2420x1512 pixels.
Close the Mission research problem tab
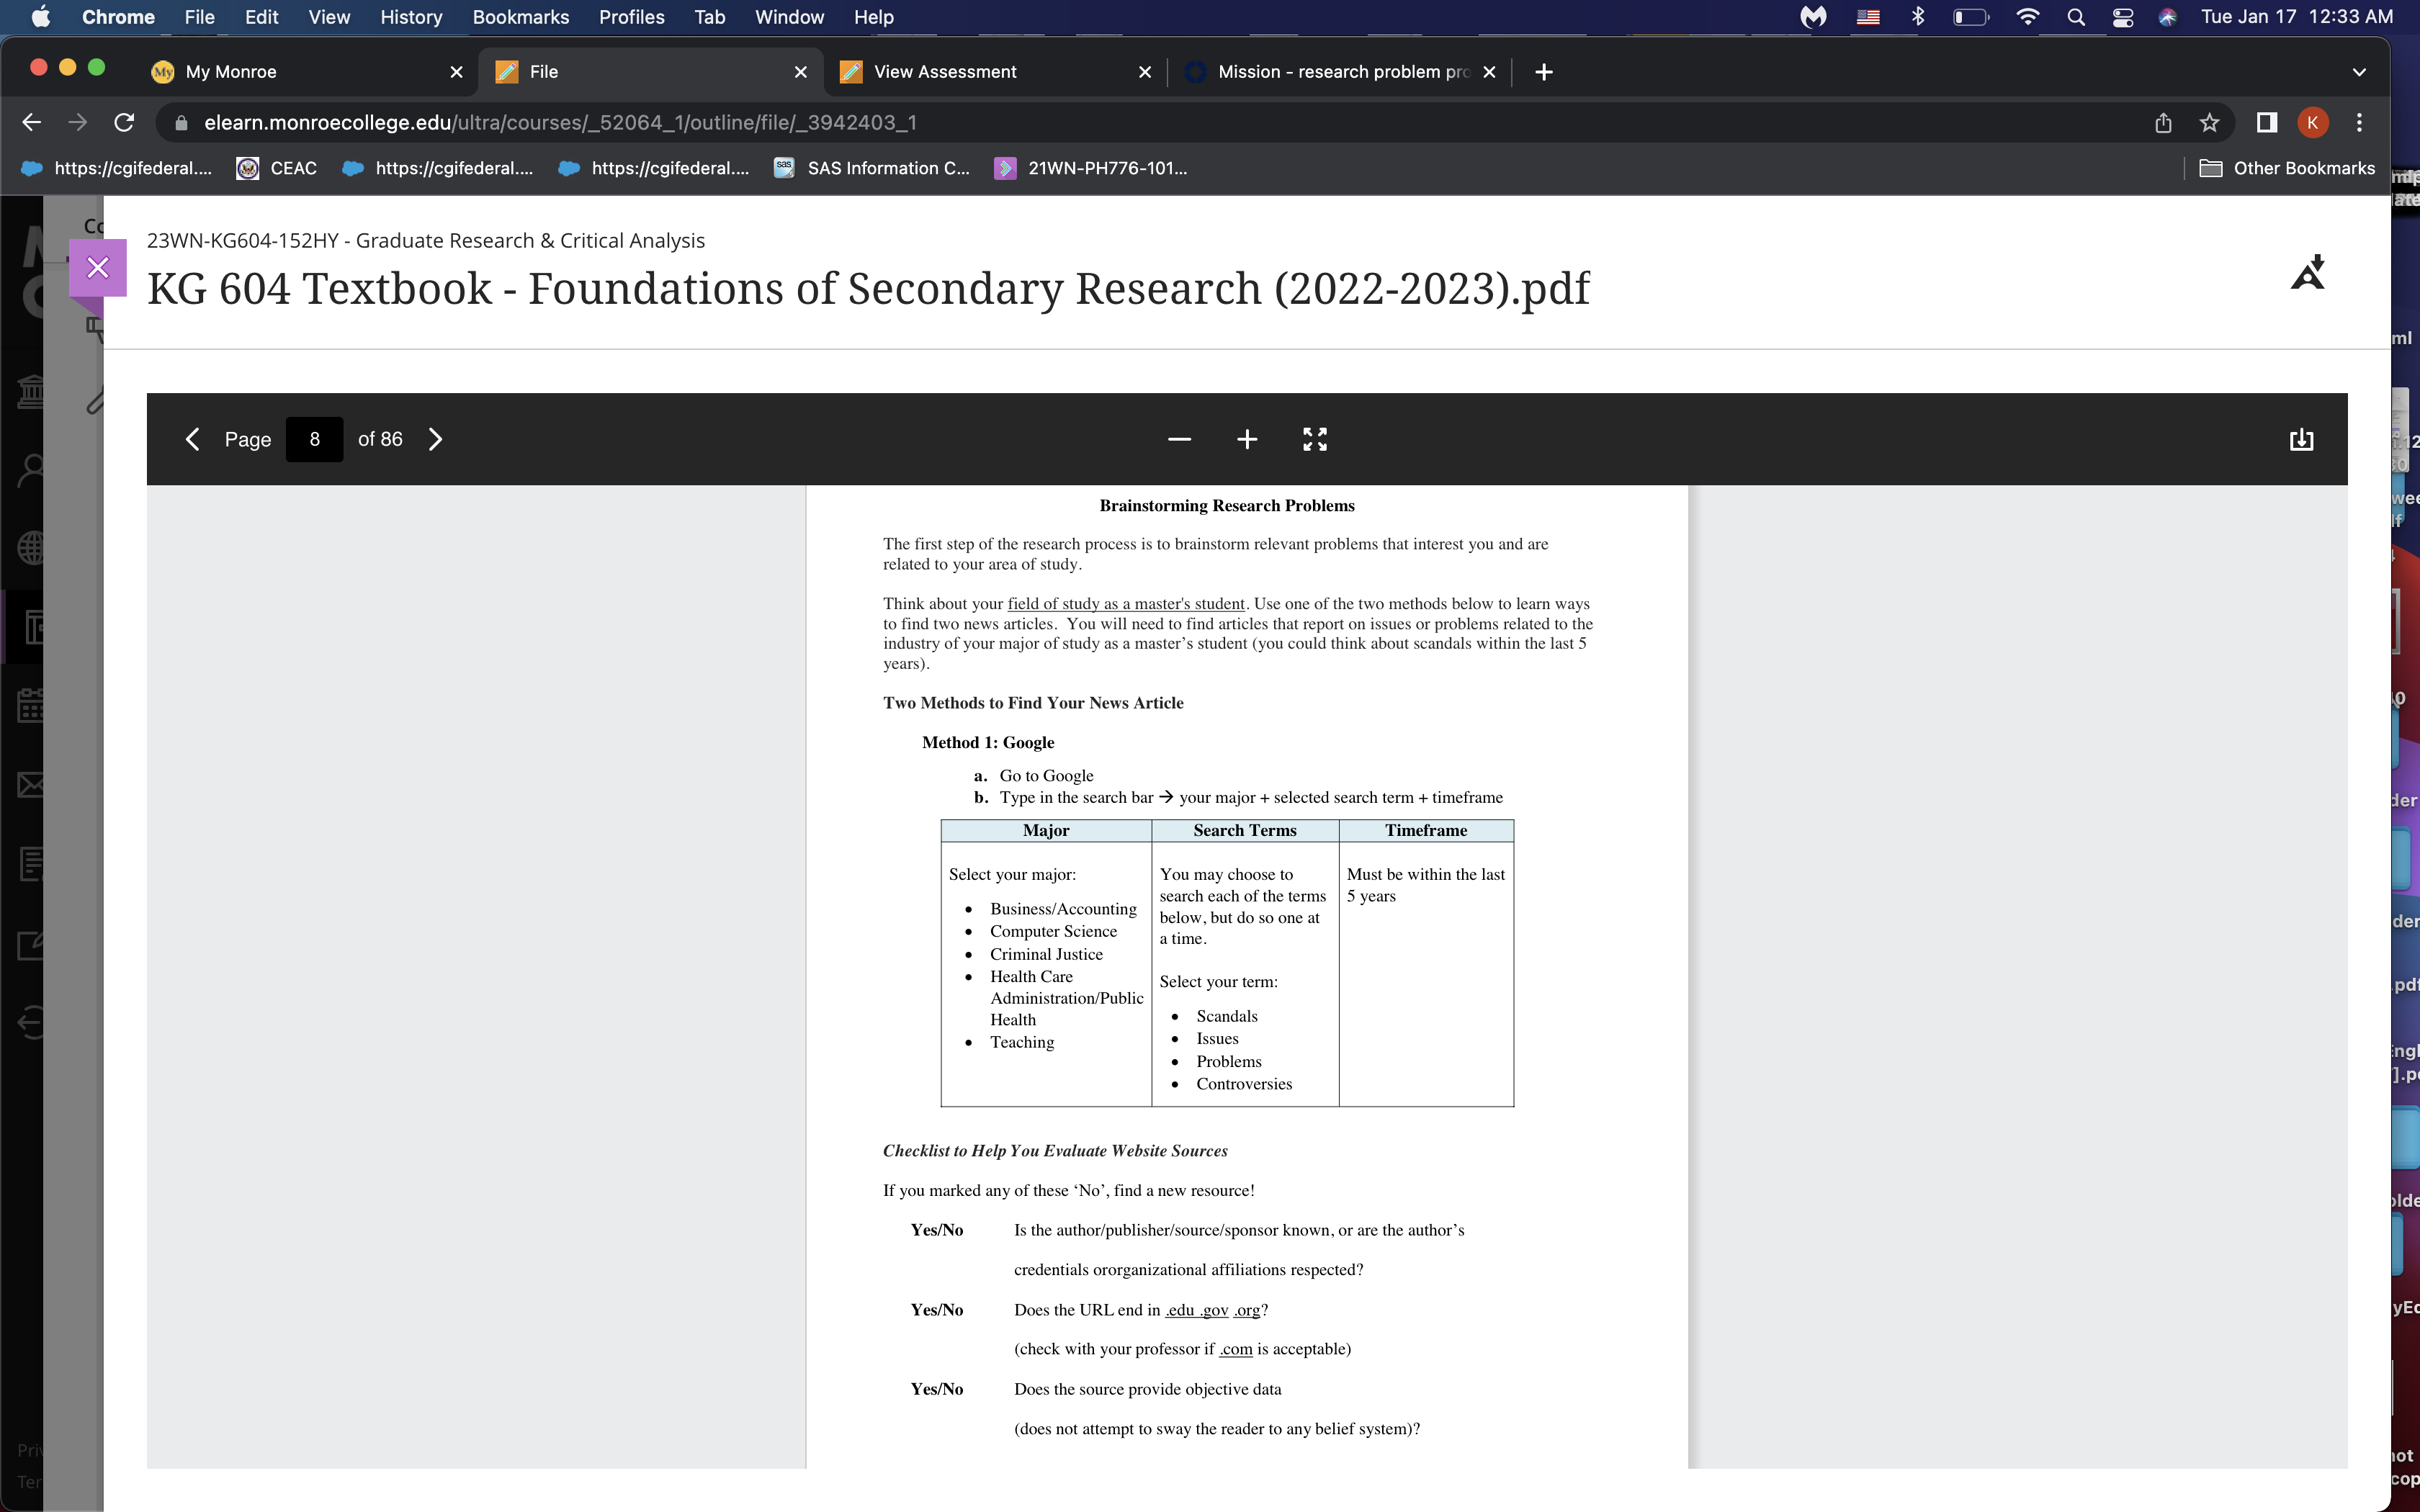(x=1489, y=72)
